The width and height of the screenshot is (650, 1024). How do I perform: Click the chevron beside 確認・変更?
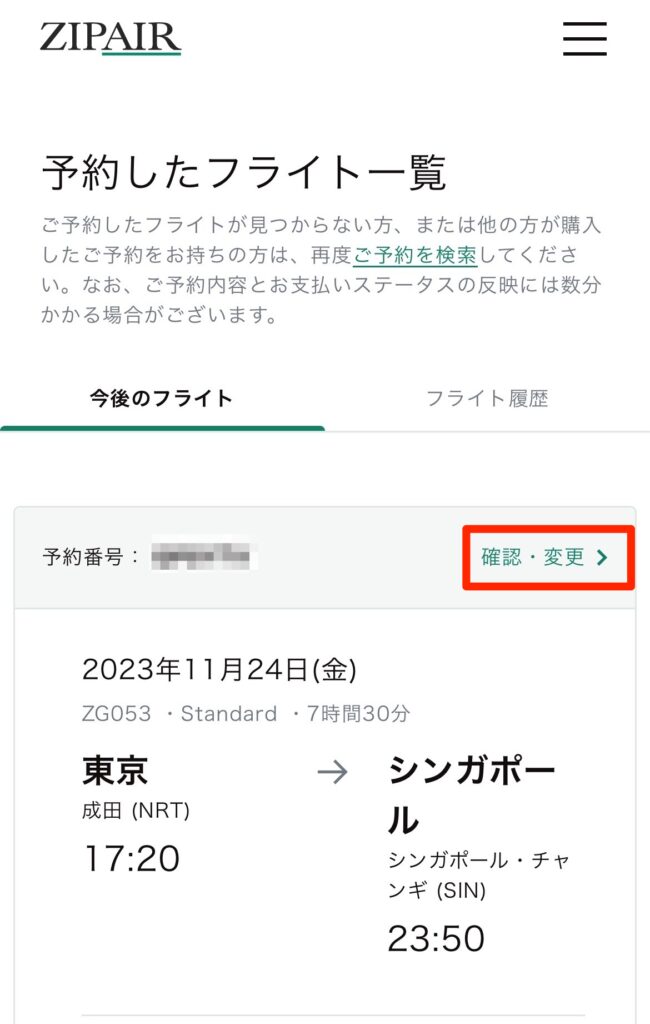[602, 558]
